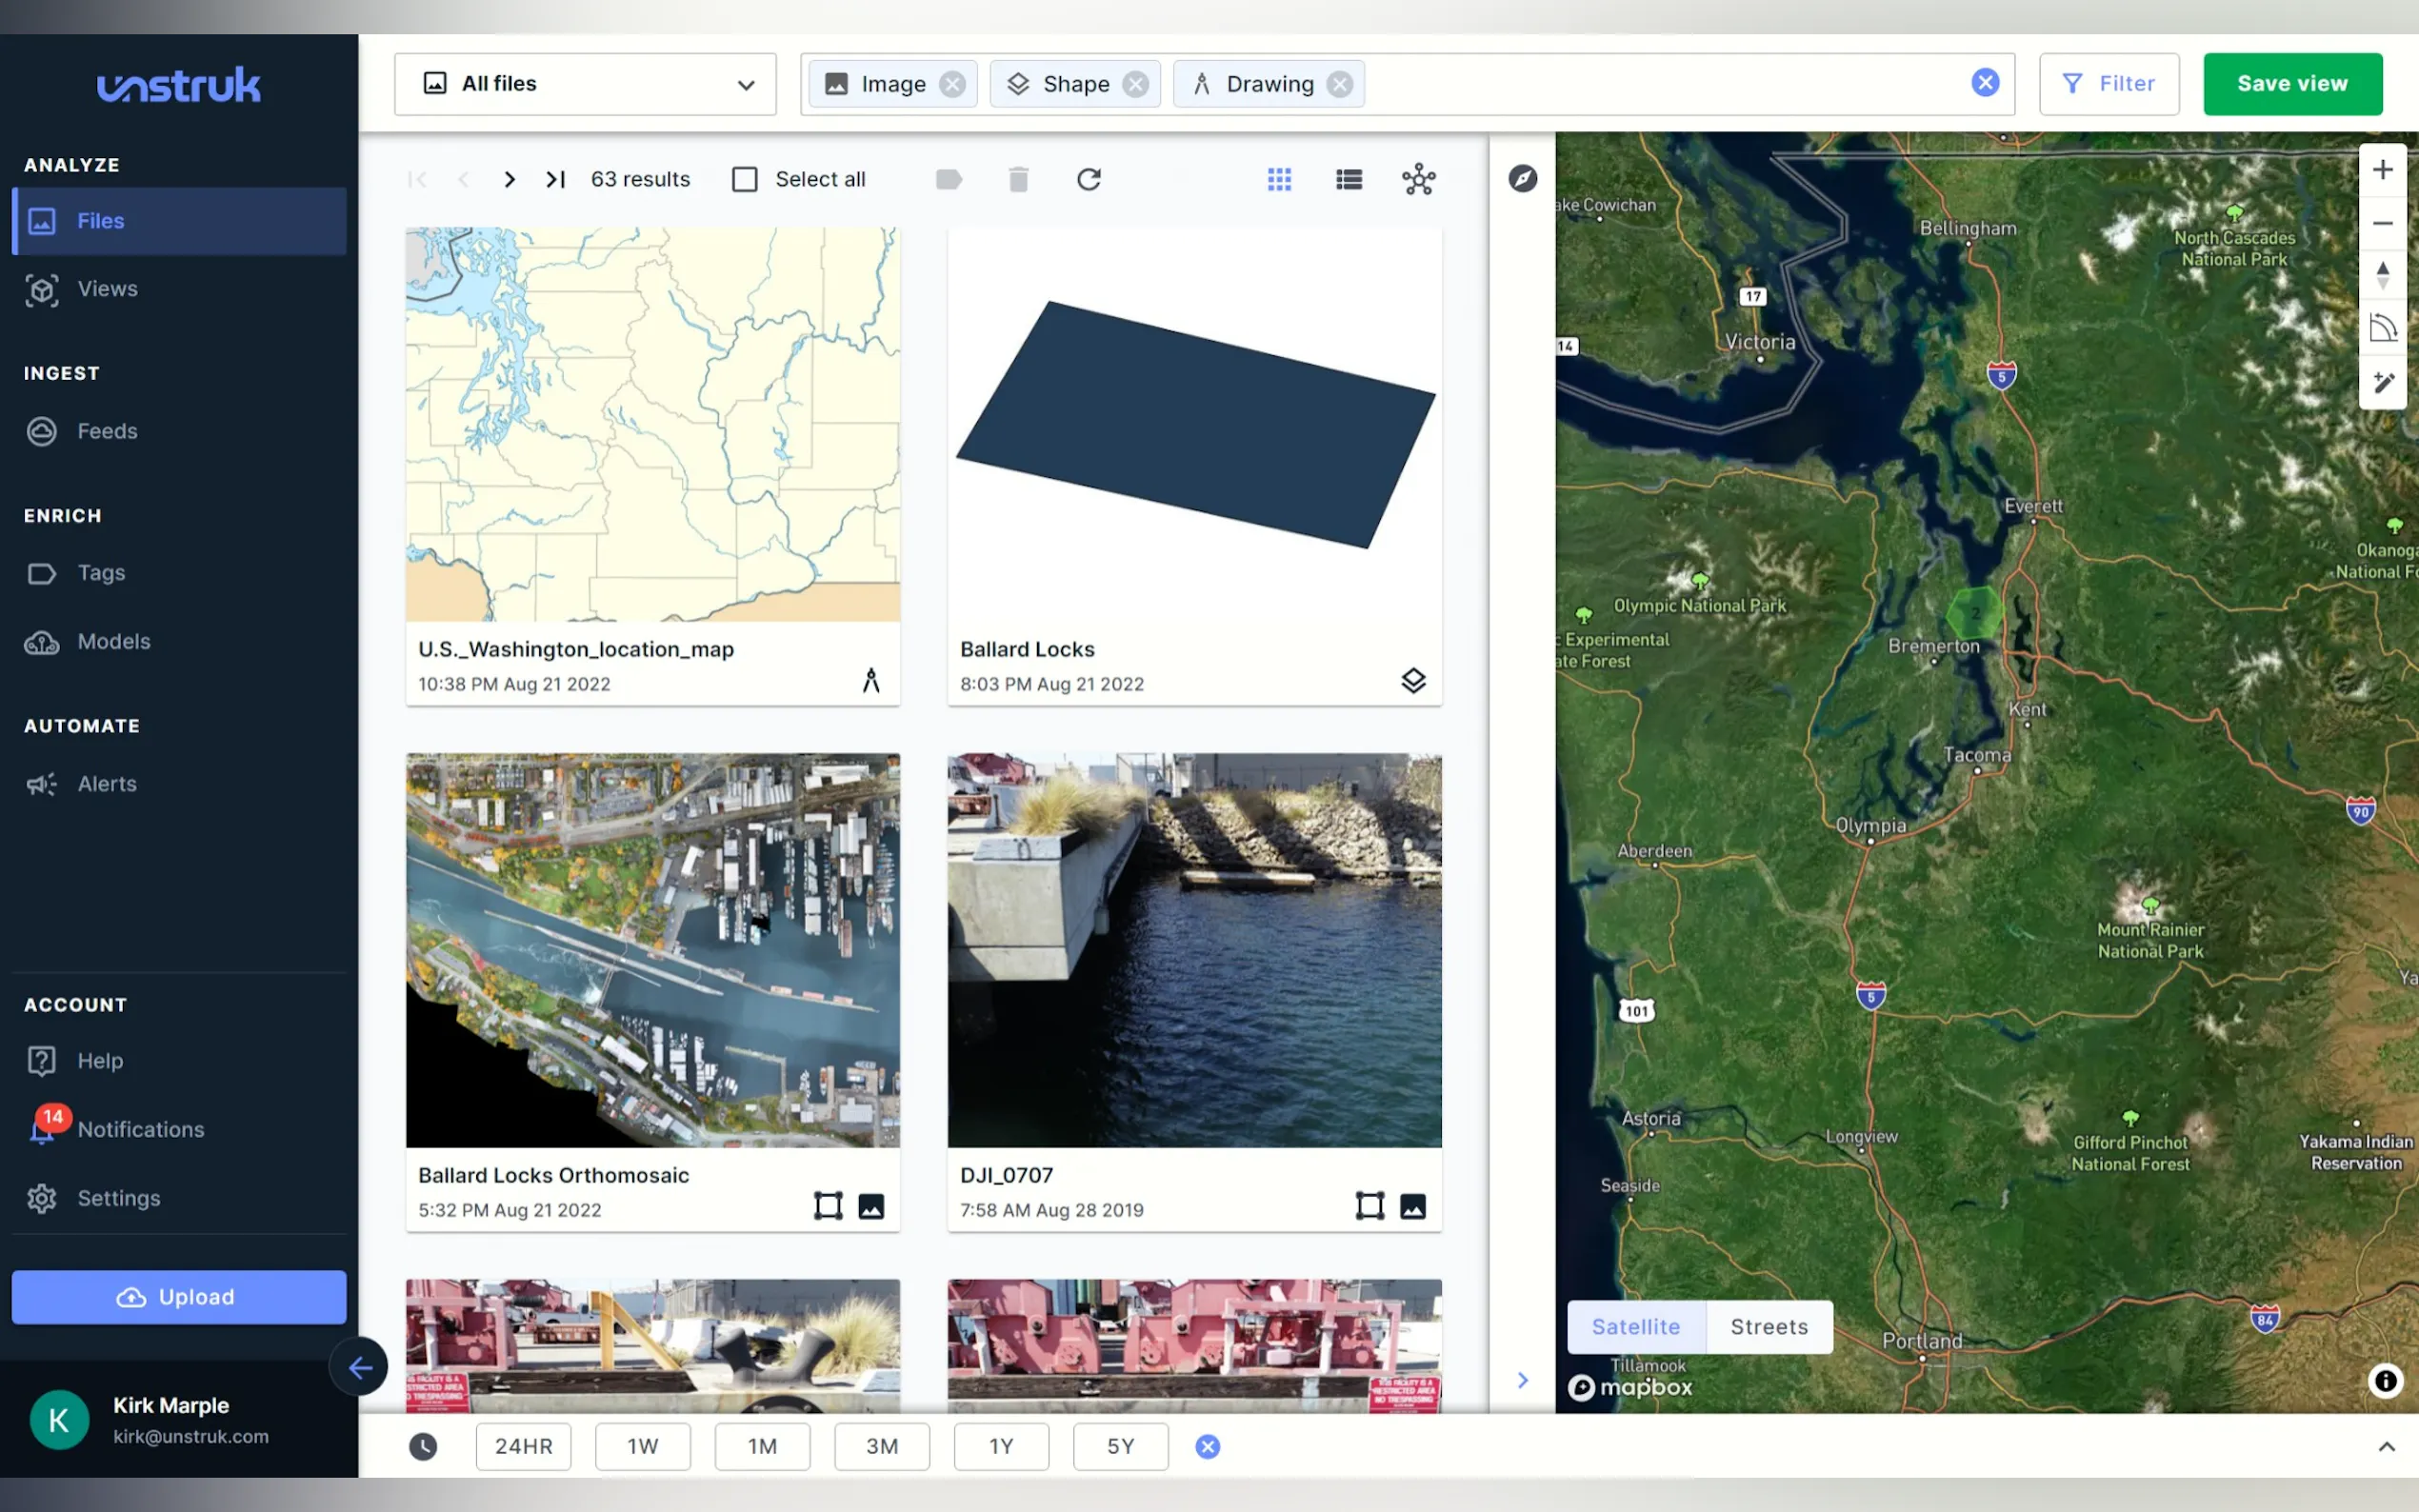The image size is (2419, 1512).
Task: Open the graph view icon
Action: pos(1418,179)
